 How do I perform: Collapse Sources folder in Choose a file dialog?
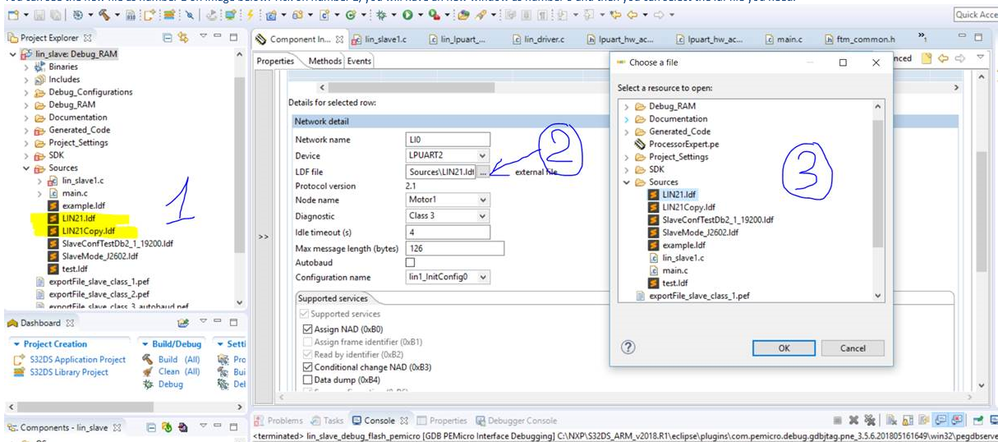click(x=627, y=182)
